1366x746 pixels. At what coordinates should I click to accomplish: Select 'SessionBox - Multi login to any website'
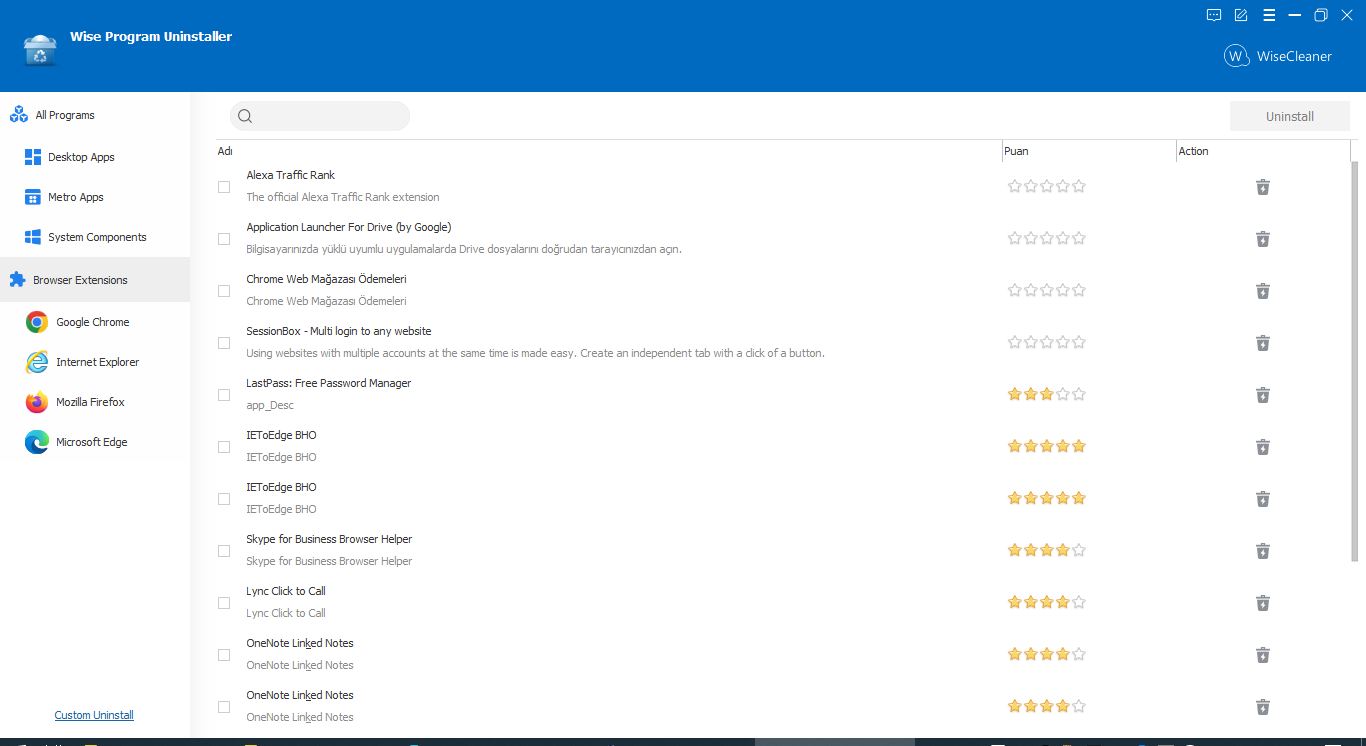click(339, 331)
